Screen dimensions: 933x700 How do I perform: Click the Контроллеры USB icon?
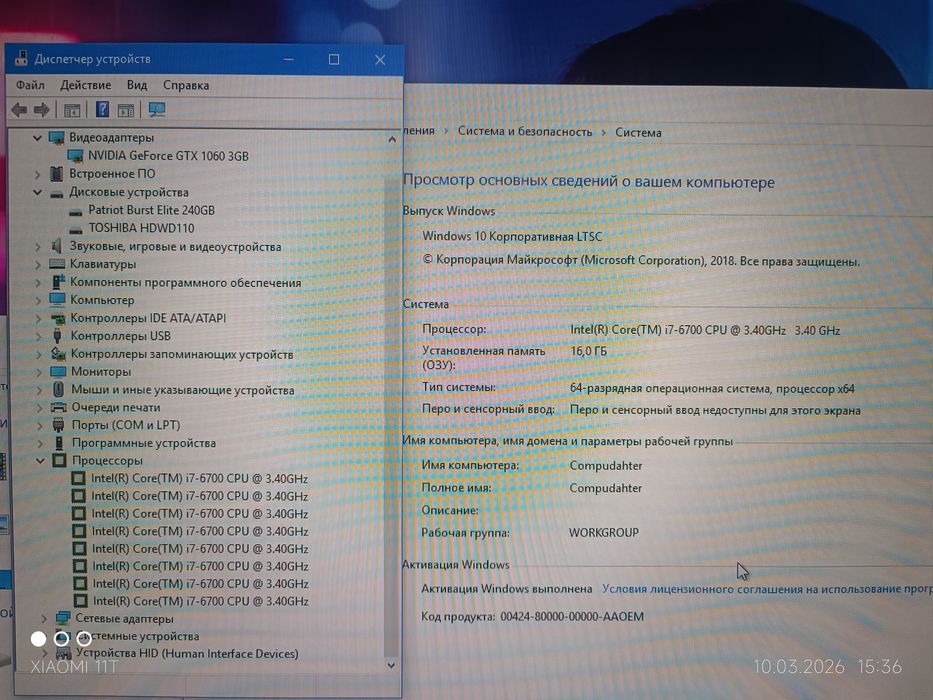58,336
